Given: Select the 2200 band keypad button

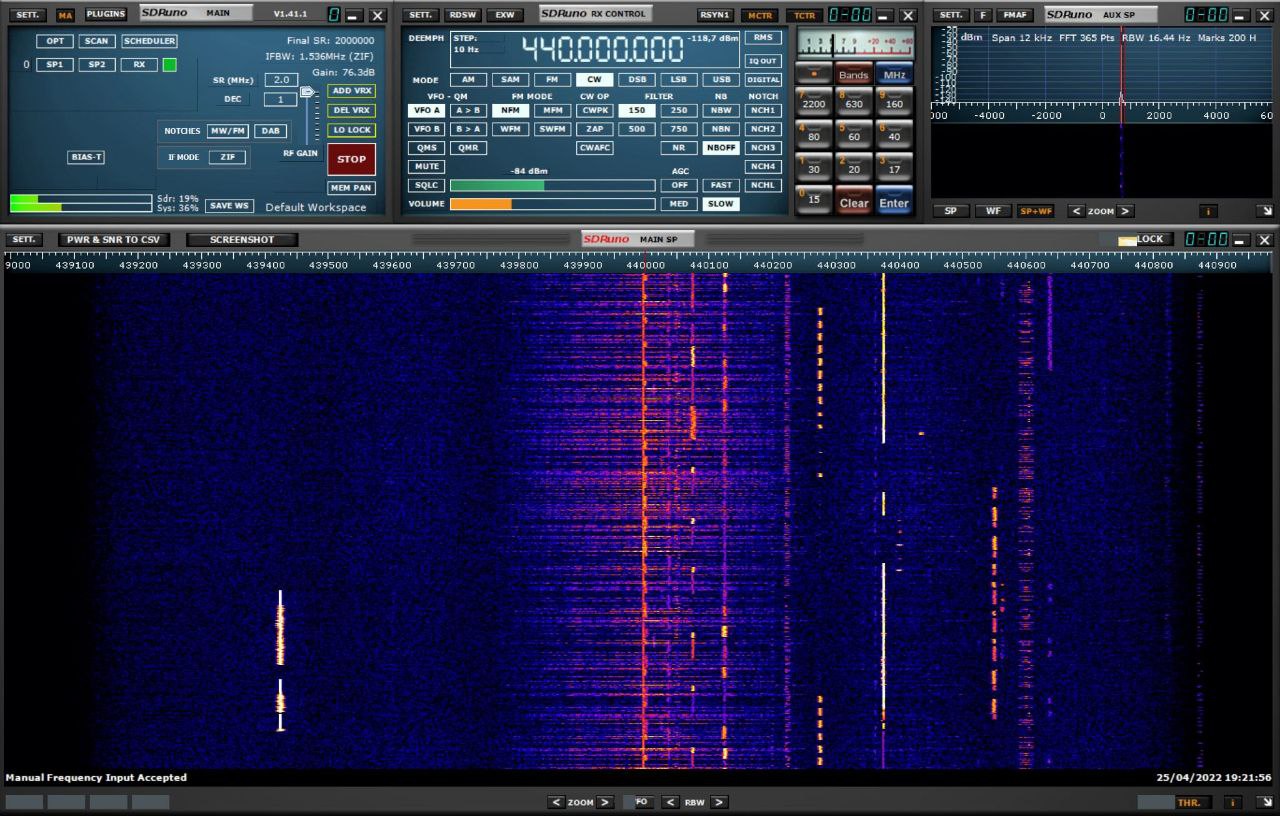Looking at the screenshot, I should 813,100.
